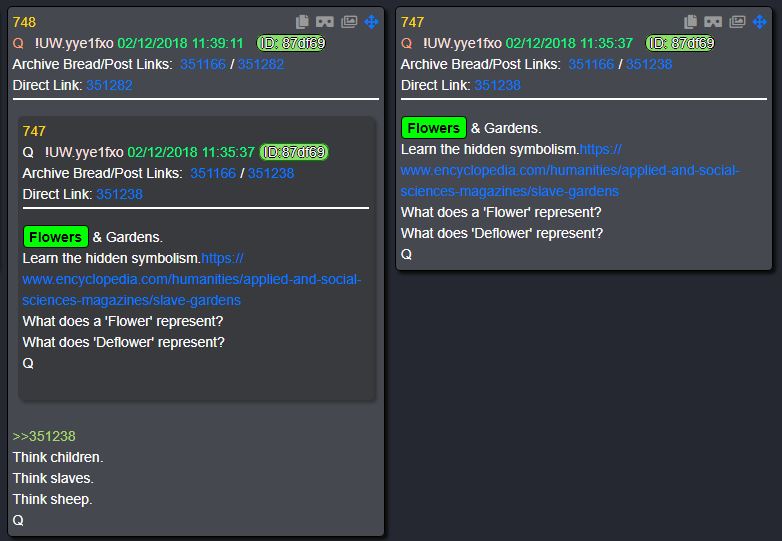
Task: Click post number 748
Action: point(24,22)
